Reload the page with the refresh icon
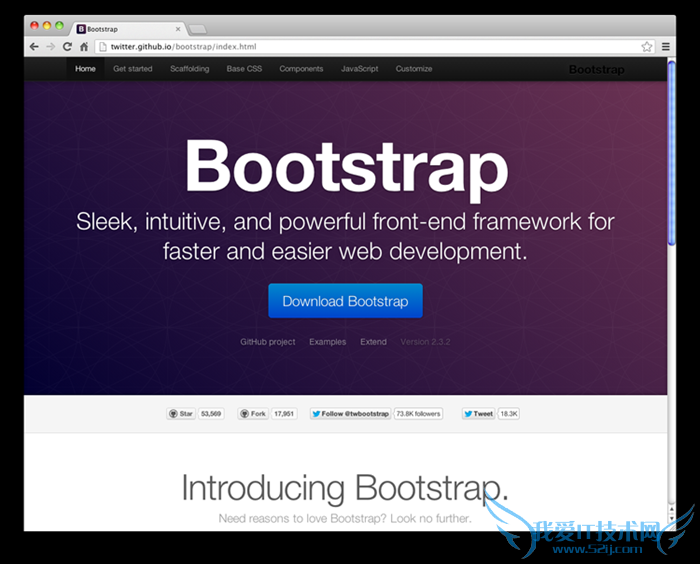This screenshot has width=700, height=564. pos(67,46)
